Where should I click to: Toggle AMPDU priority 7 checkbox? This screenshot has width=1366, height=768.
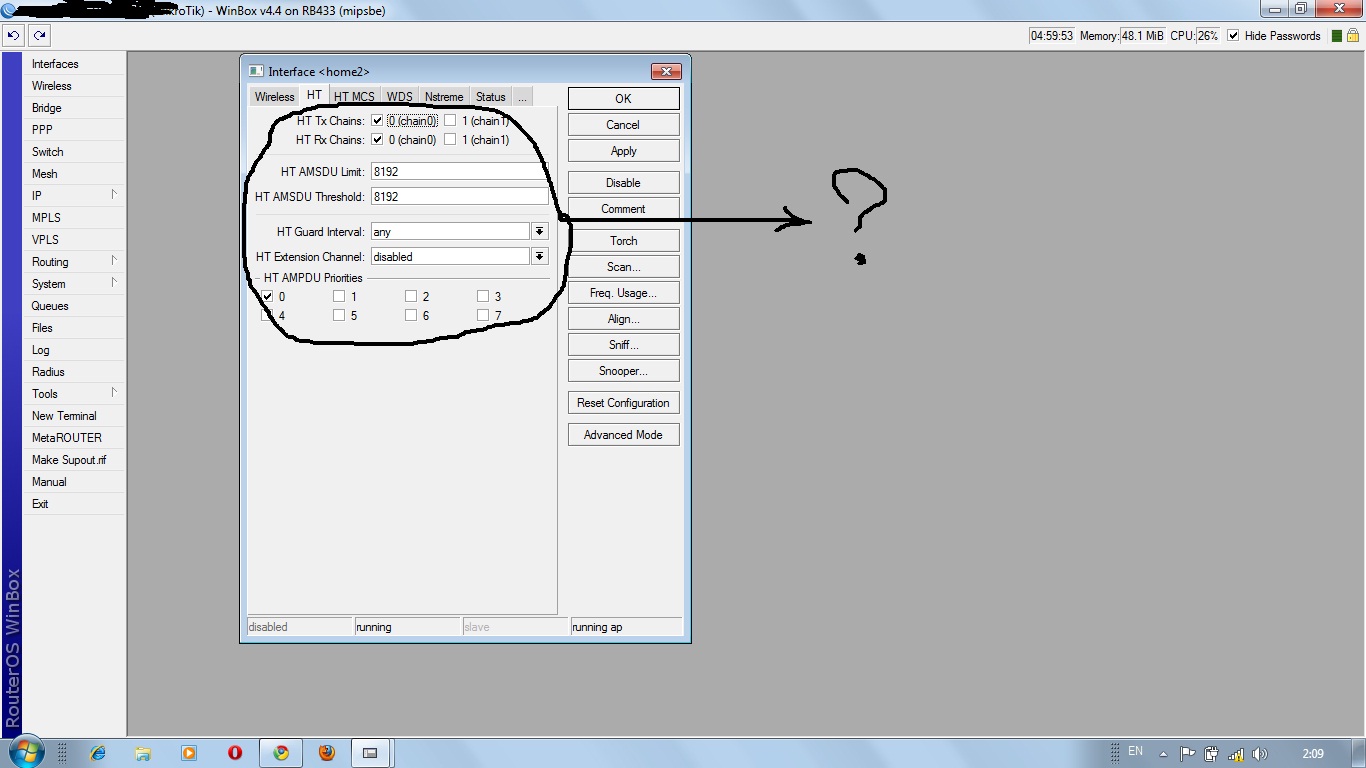(483, 315)
